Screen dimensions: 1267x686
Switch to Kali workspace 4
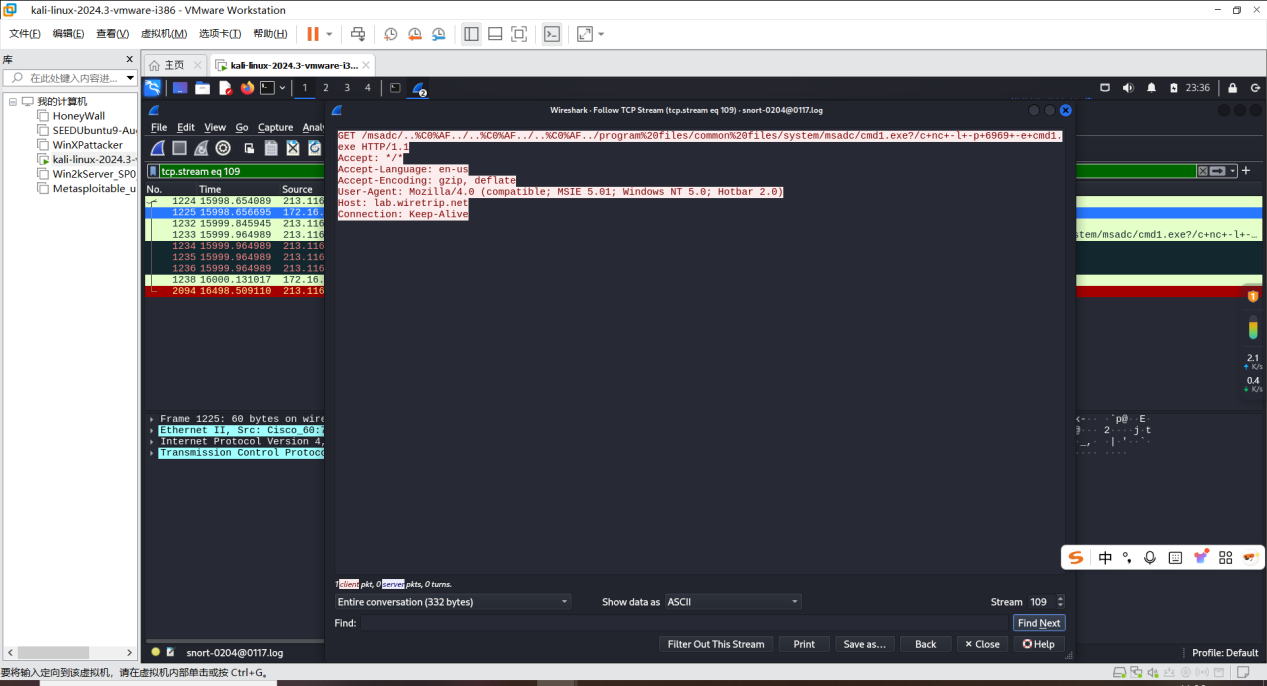368,88
